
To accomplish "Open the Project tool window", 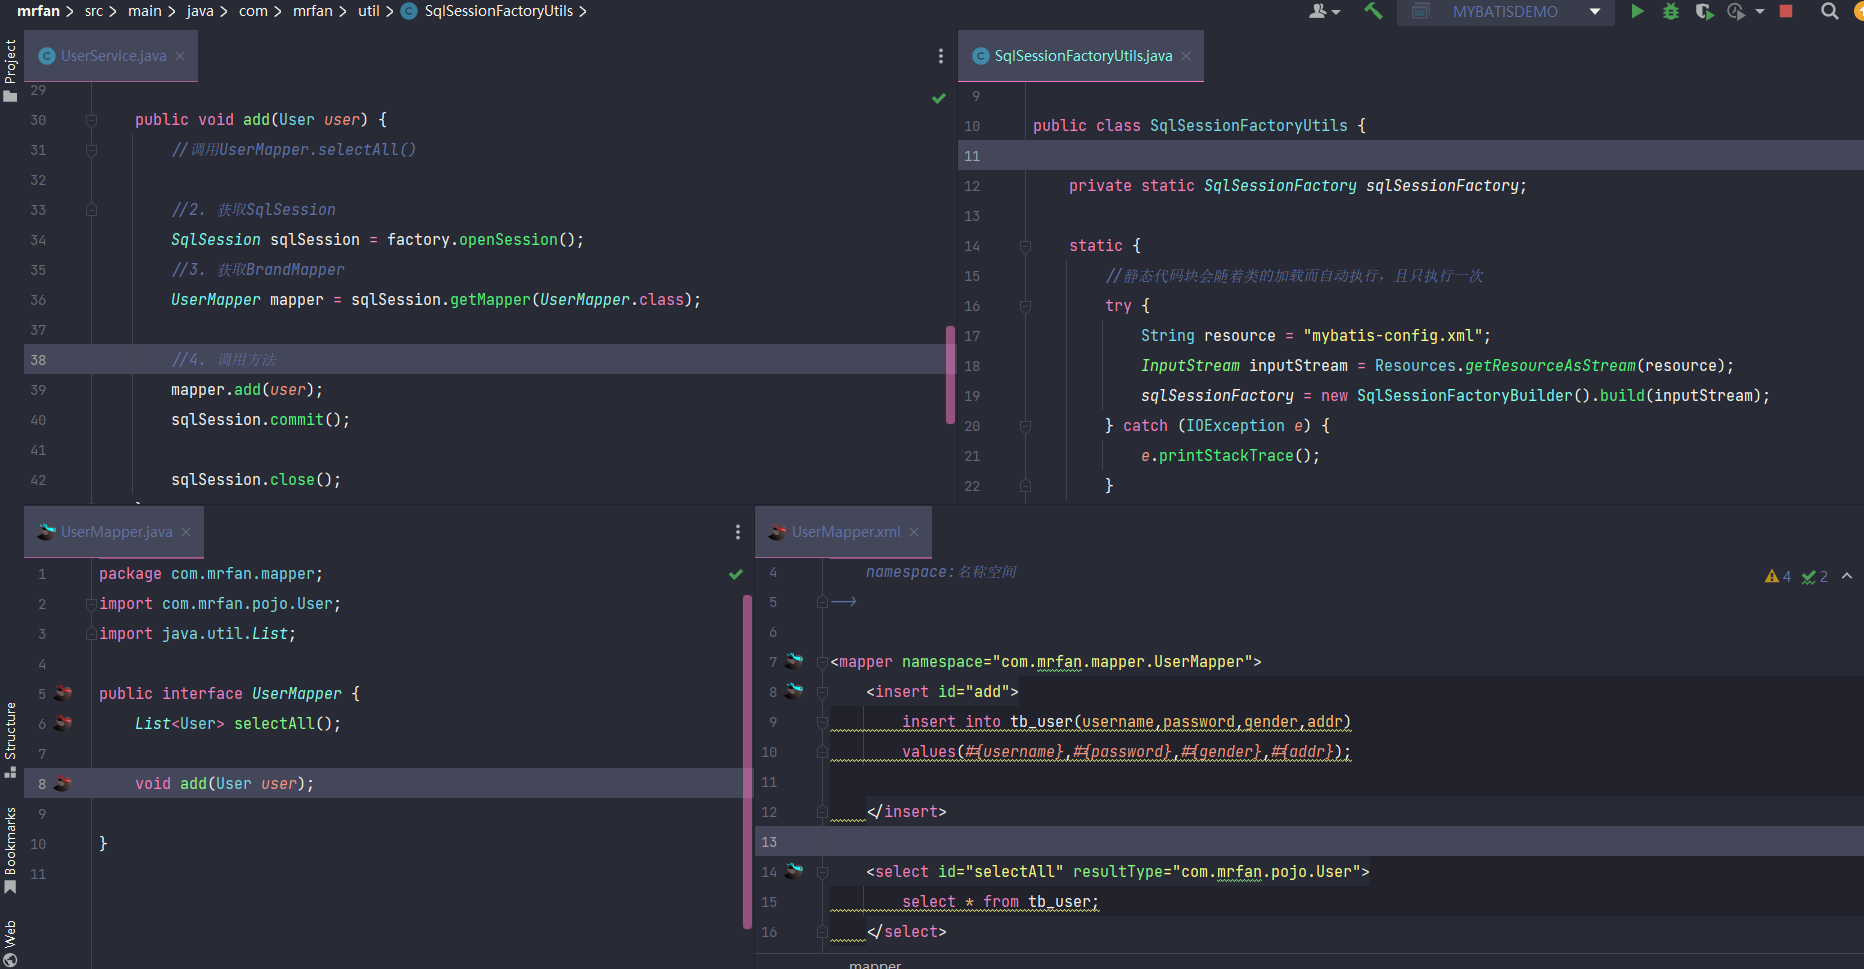I will (x=10, y=70).
